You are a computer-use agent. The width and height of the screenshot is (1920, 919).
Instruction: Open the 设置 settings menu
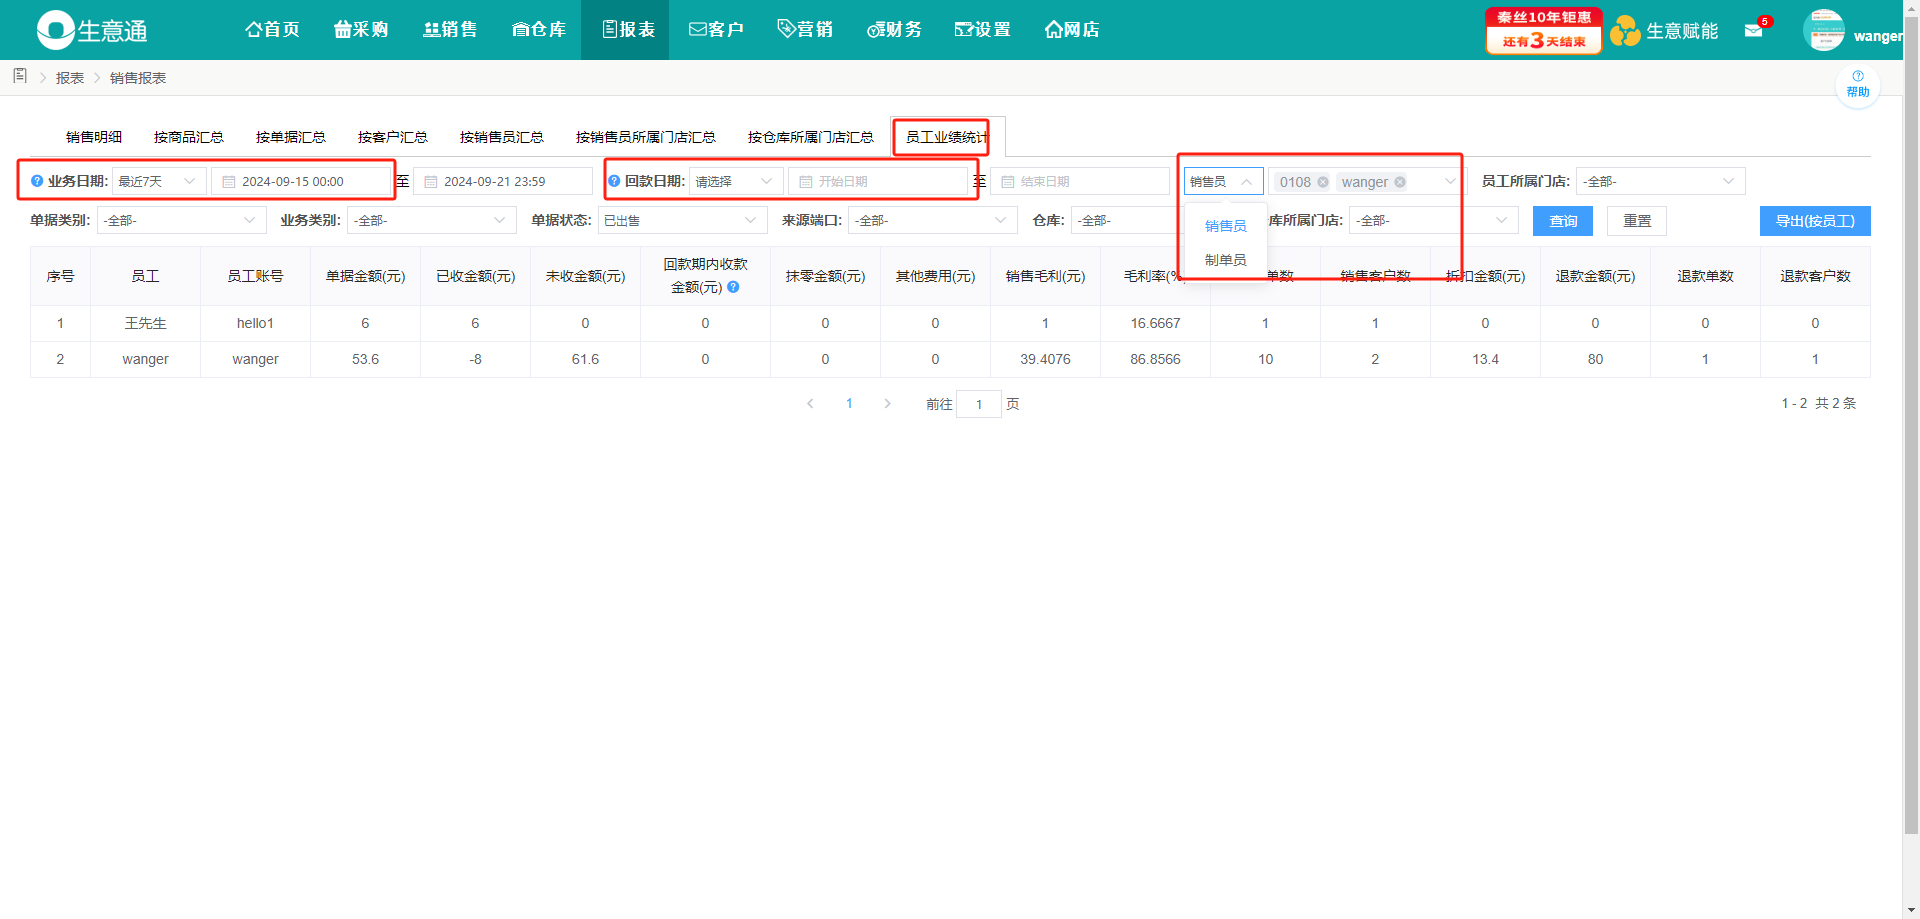(x=983, y=30)
